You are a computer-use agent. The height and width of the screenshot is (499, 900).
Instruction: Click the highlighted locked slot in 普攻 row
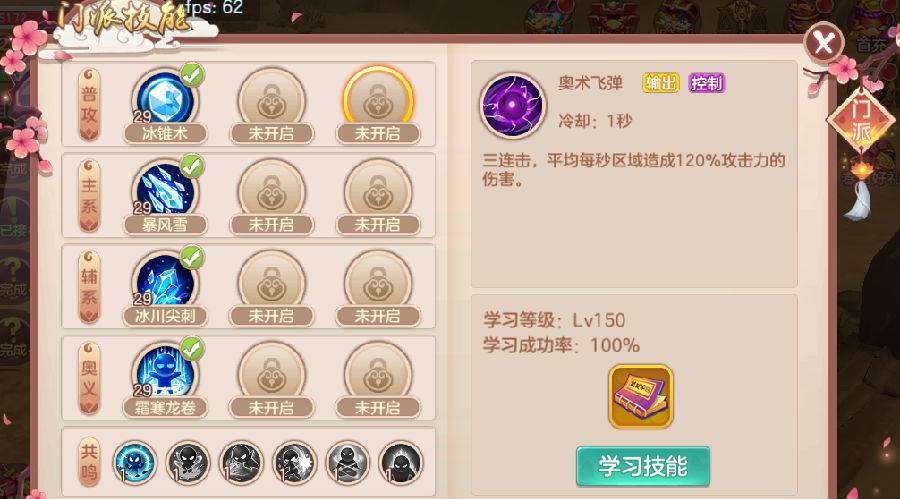click(378, 100)
